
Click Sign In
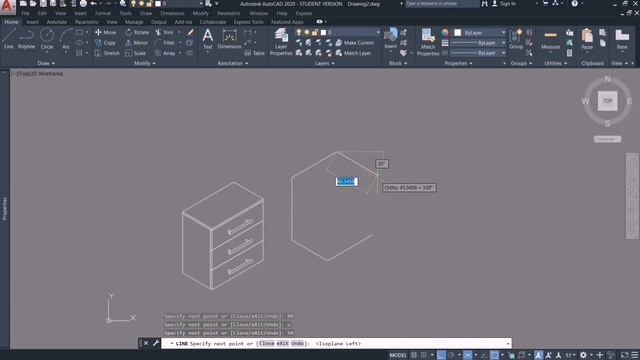(504, 4)
